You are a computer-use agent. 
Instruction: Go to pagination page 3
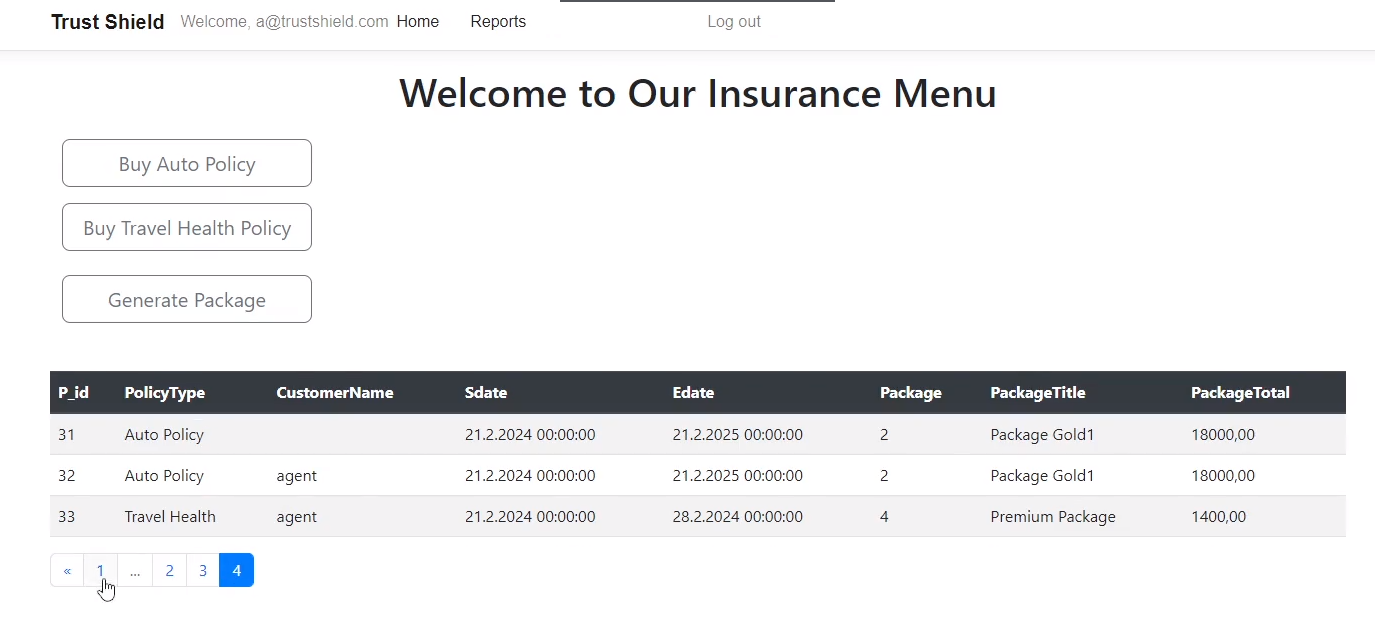point(203,570)
